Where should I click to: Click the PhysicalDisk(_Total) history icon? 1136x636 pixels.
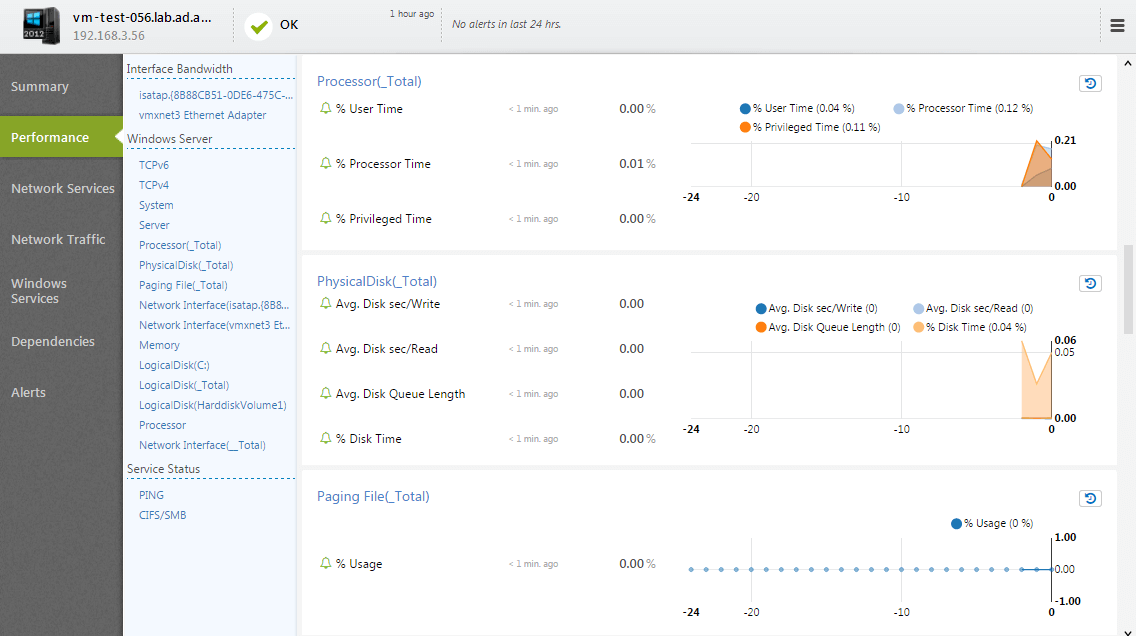tap(1090, 283)
